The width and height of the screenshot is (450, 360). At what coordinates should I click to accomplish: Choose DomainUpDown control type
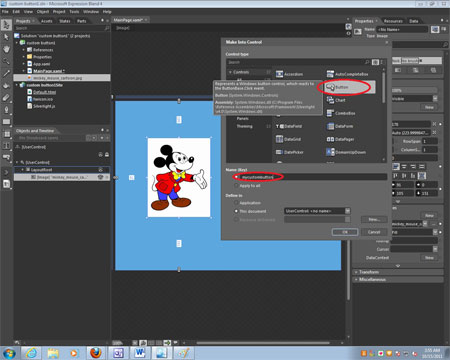point(346,152)
